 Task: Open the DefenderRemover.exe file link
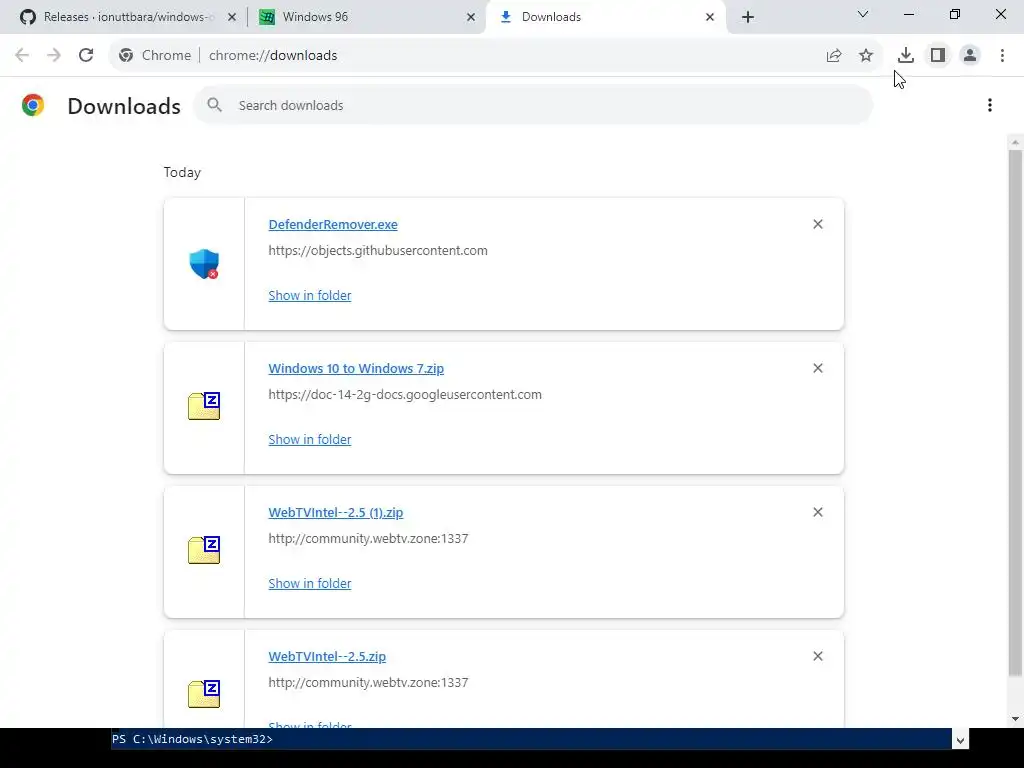[x=333, y=225]
